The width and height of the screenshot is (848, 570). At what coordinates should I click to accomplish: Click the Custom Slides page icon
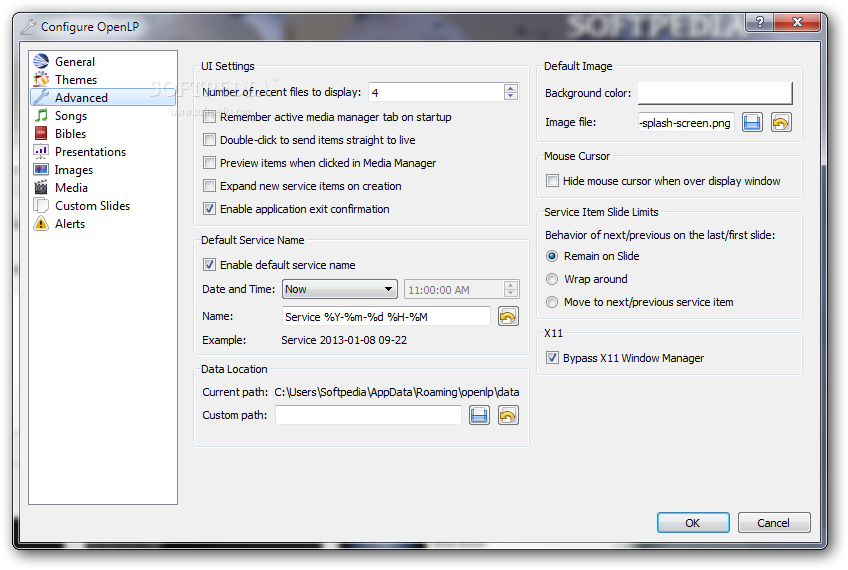41,206
